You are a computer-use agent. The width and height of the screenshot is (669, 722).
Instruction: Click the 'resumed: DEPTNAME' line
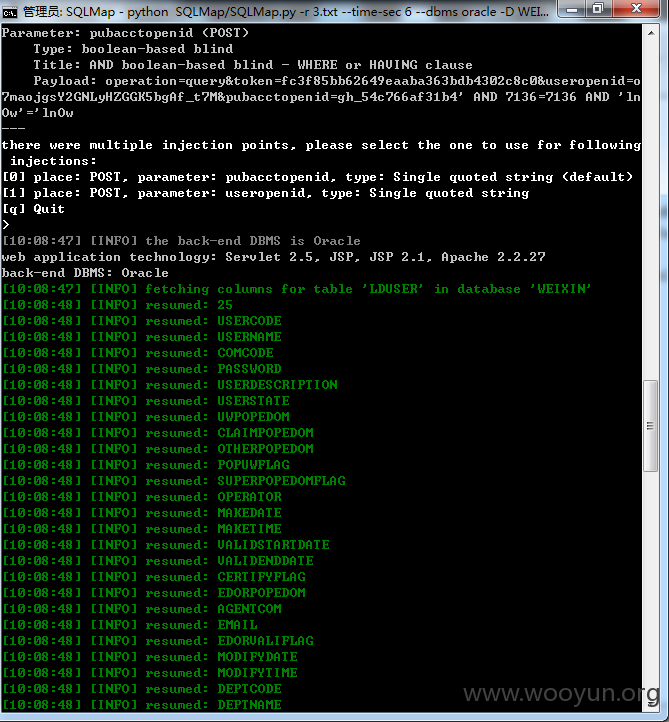pyautogui.click(x=142, y=705)
